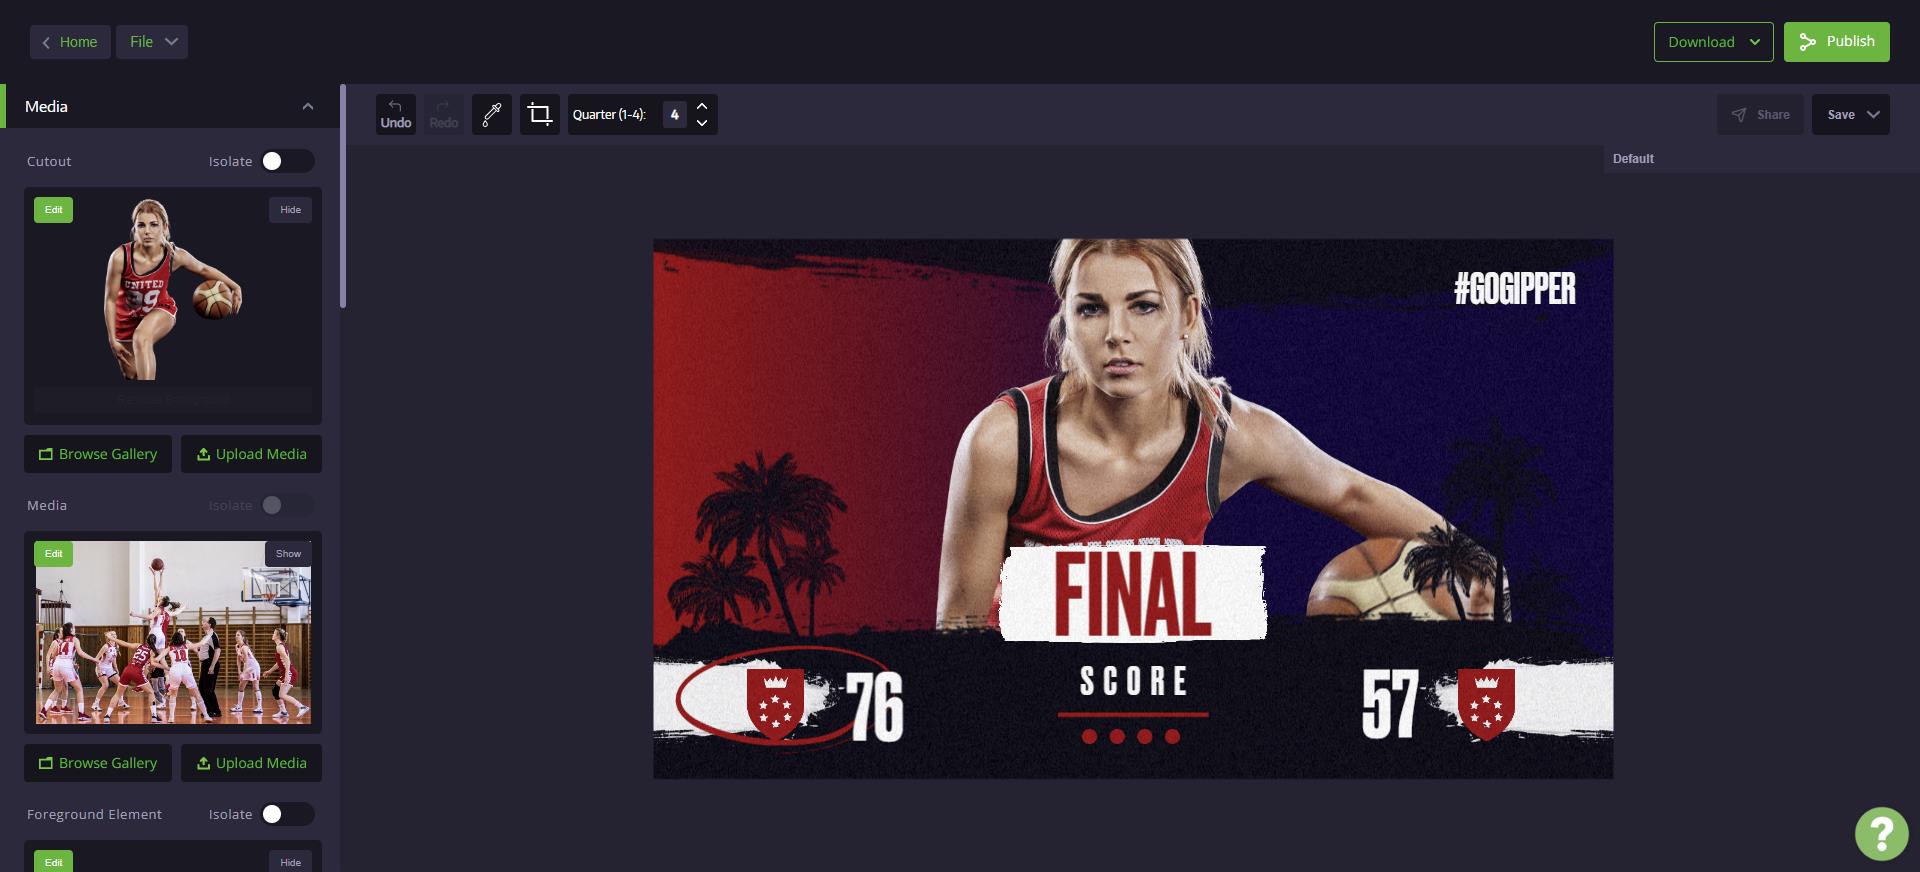Expand the Save dropdown menu
The width and height of the screenshot is (1920, 872).
coord(1850,115)
